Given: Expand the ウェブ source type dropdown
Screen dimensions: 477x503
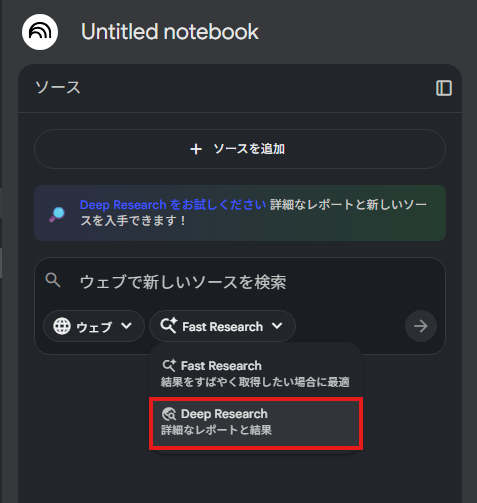Looking at the screenshot, I should 94,326.
